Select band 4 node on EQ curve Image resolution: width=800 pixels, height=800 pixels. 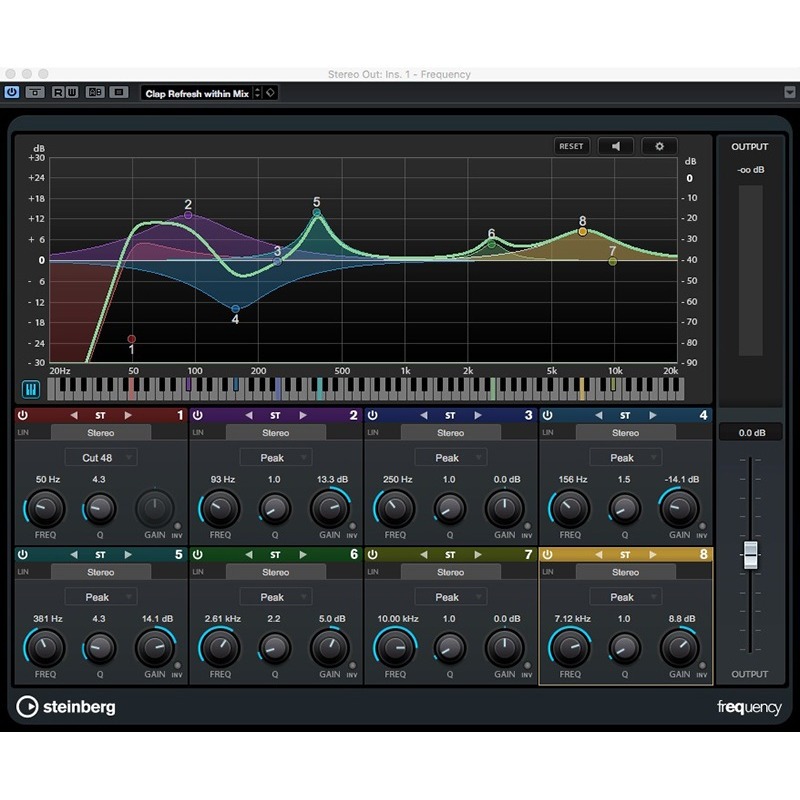coord(235,309)
